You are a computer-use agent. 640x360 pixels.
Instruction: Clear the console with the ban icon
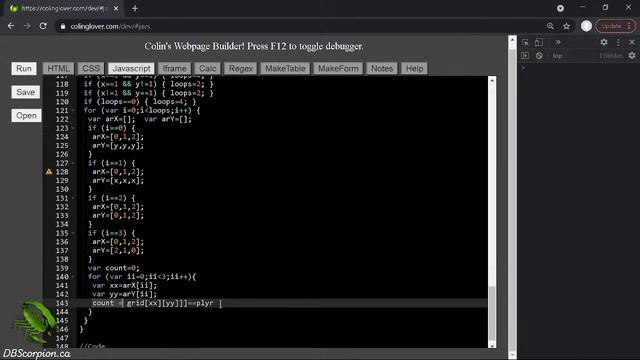point(539,56)
